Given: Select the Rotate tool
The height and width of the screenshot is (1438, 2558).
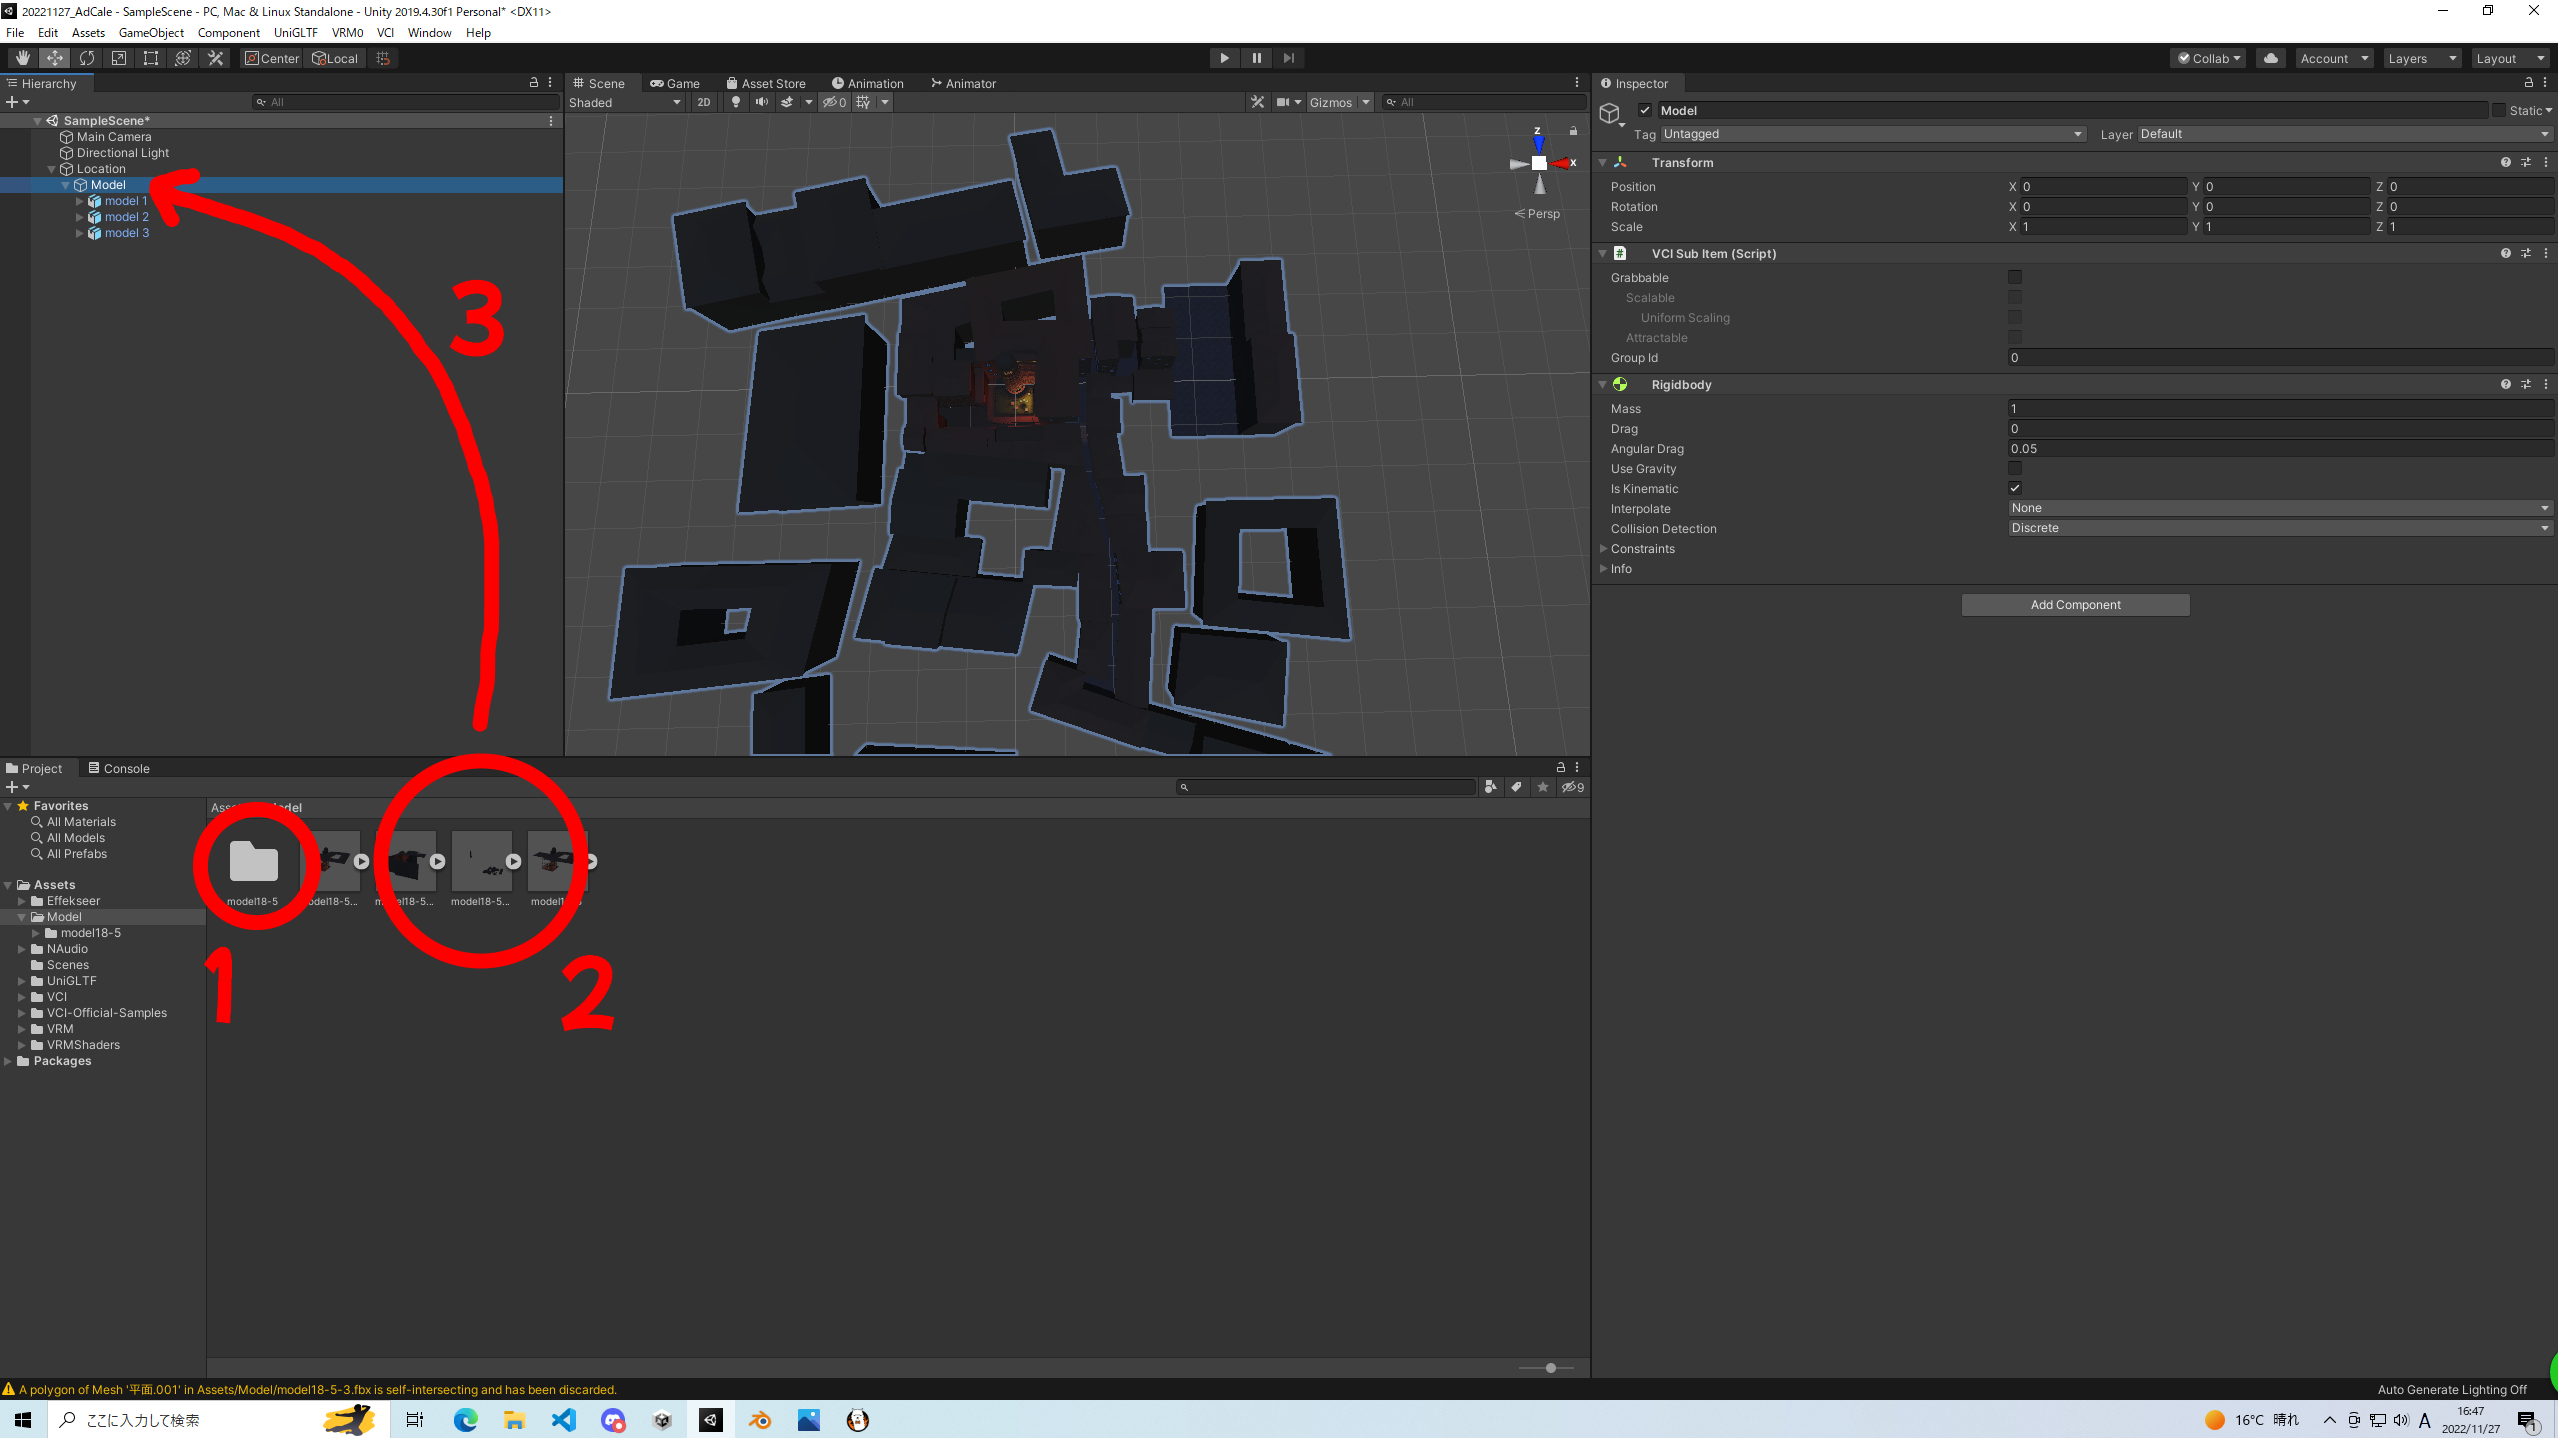Looking at the screenshot, I should 87,58.
